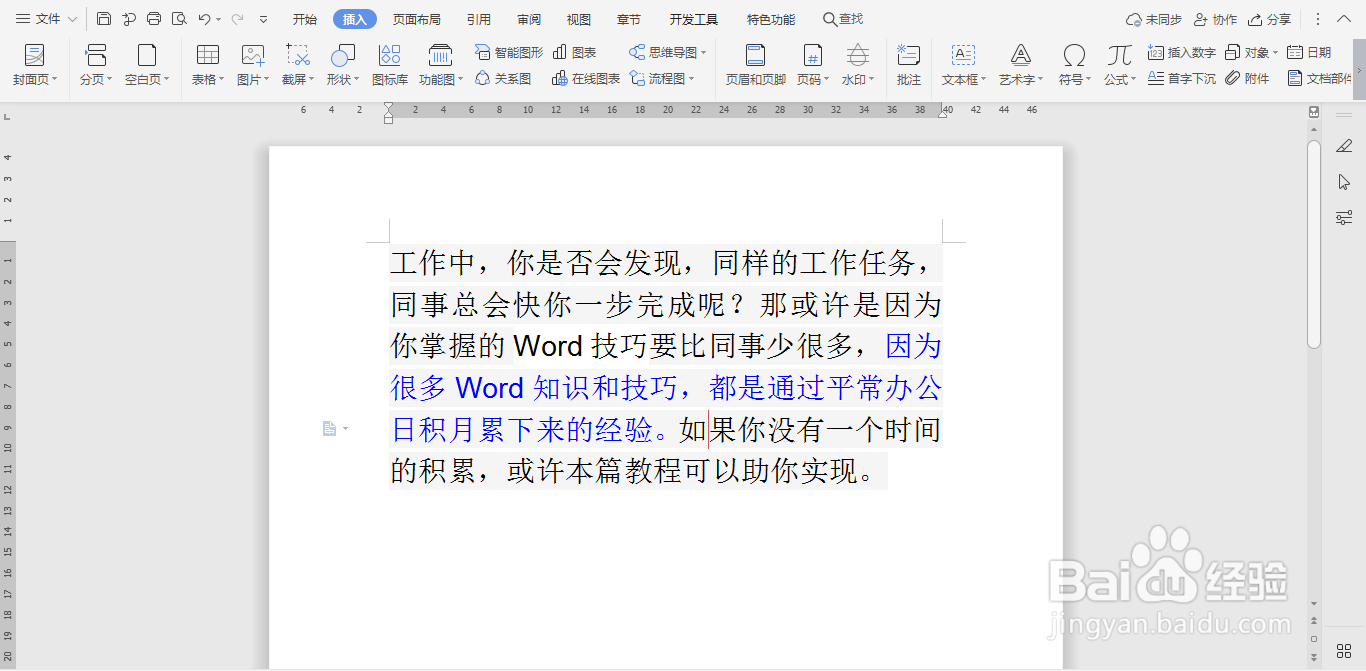Switch to the 页面布局 ribbon tab
1366x671 pixels.
point(417,18)
